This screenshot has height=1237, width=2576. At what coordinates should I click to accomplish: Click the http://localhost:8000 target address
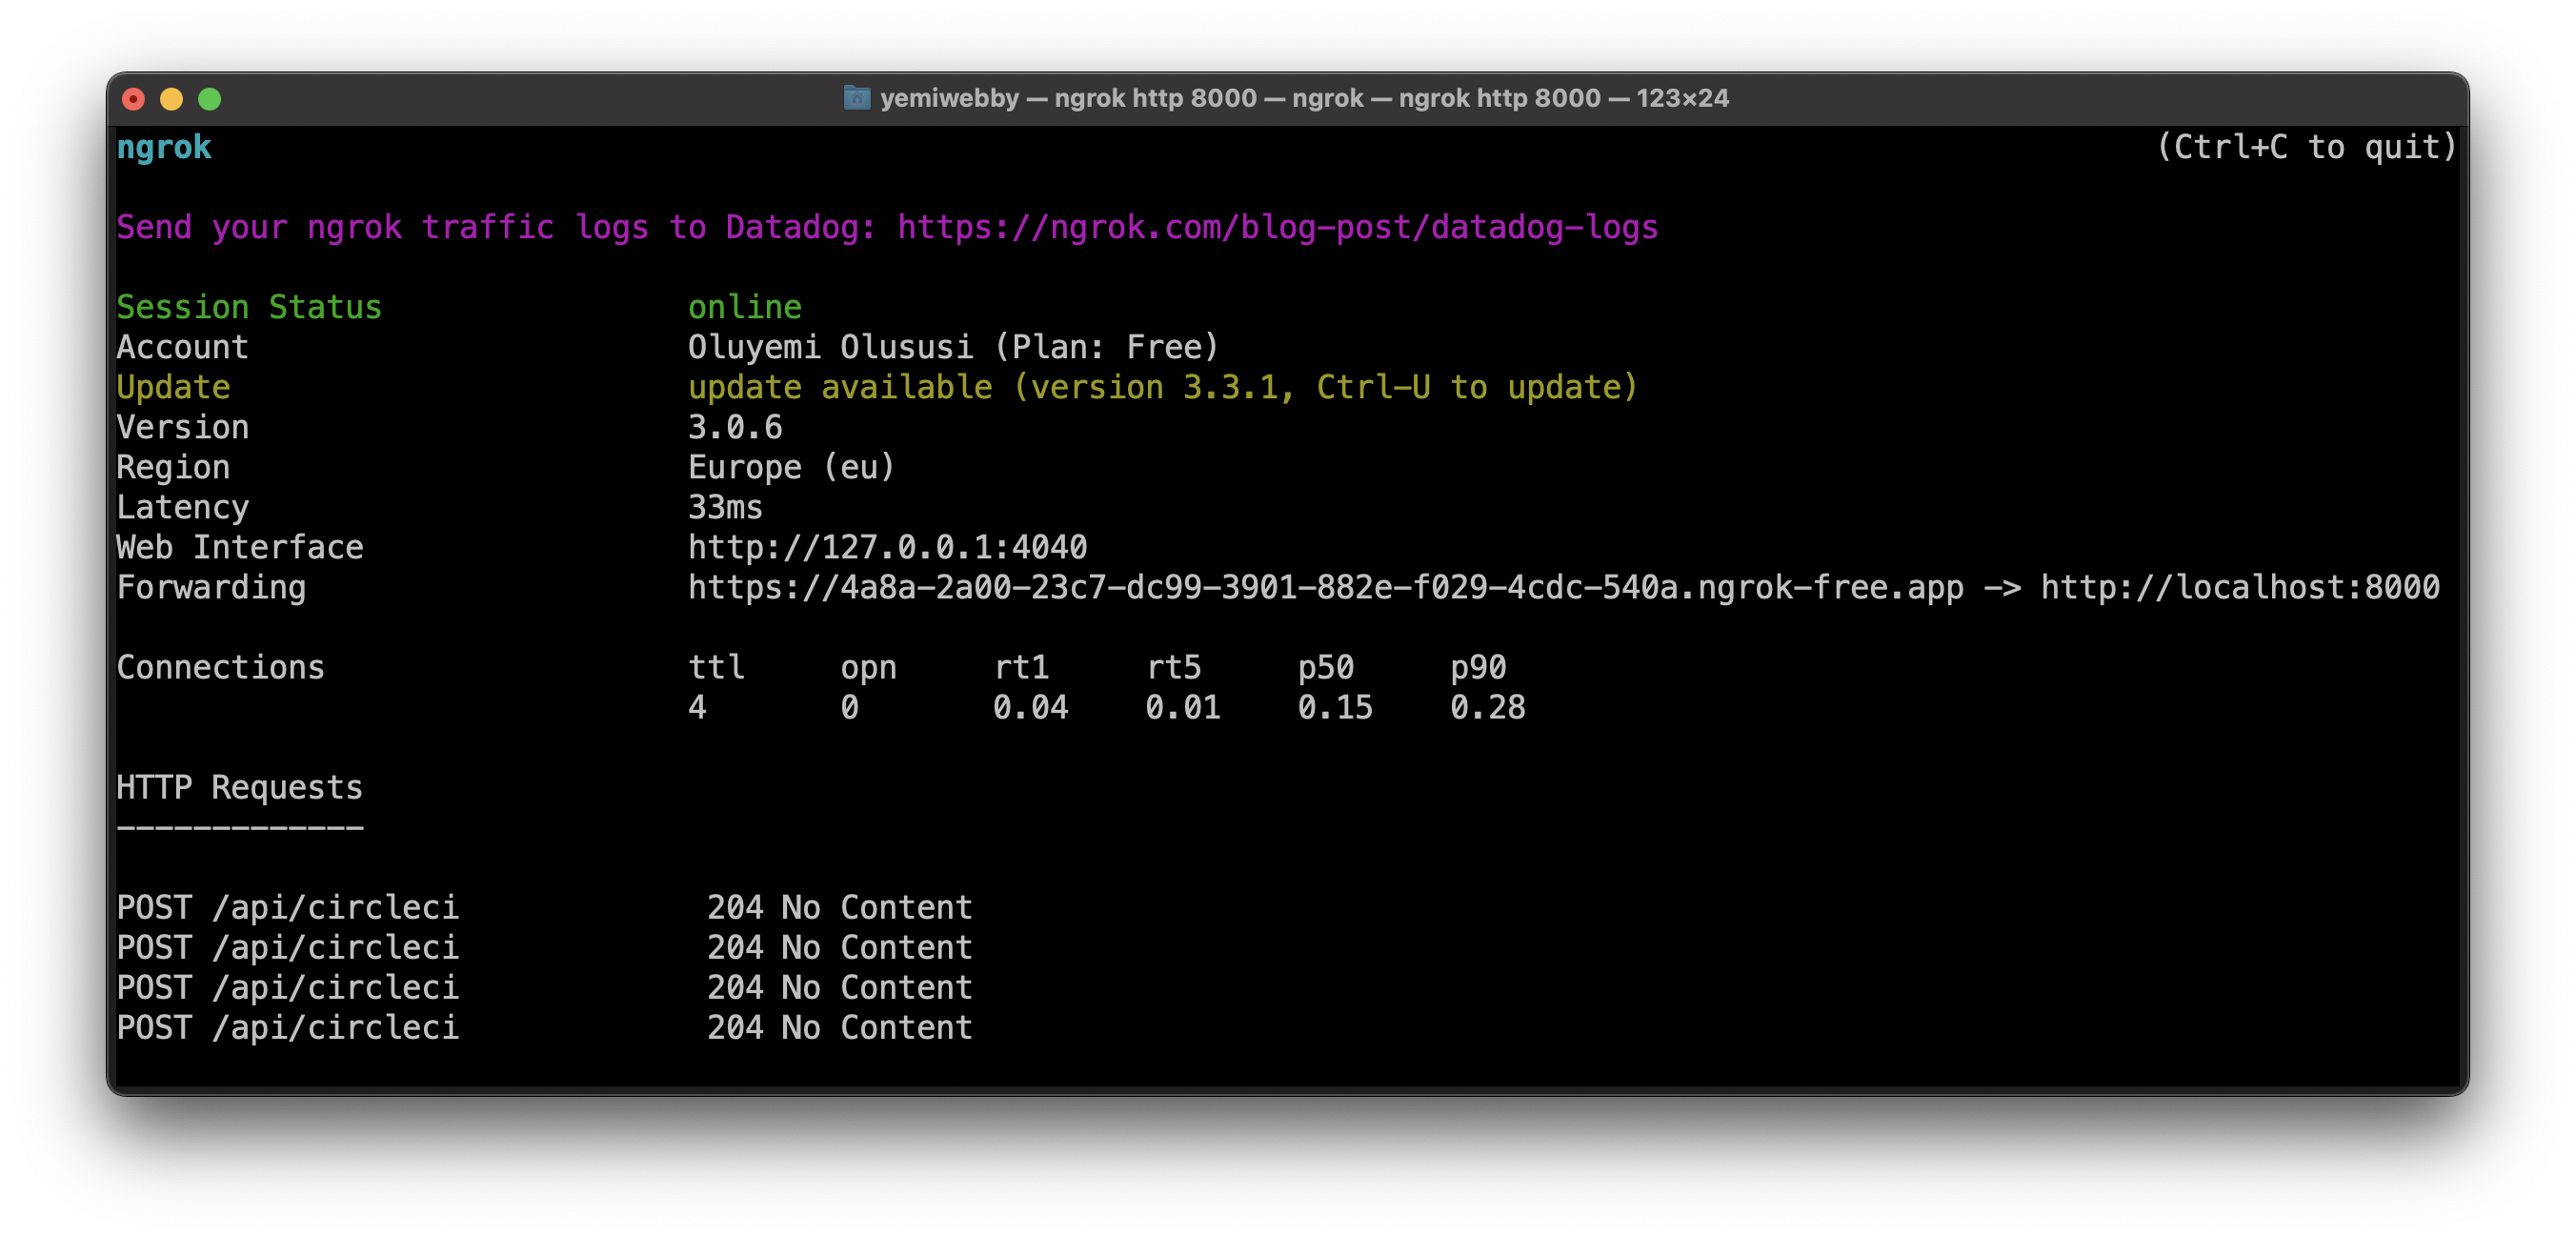point(2239,587)
